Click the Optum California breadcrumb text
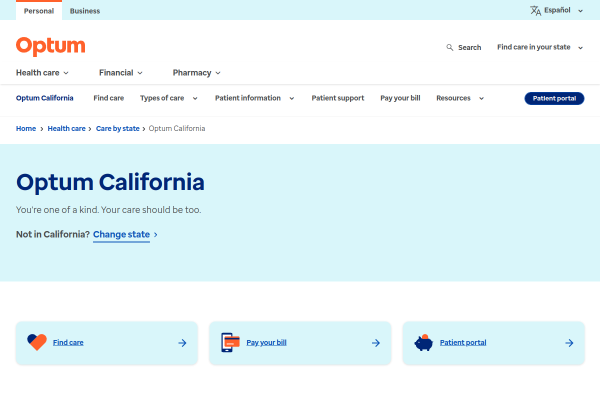The height and width of the screenshot is (400, 600). coord(177,129)
